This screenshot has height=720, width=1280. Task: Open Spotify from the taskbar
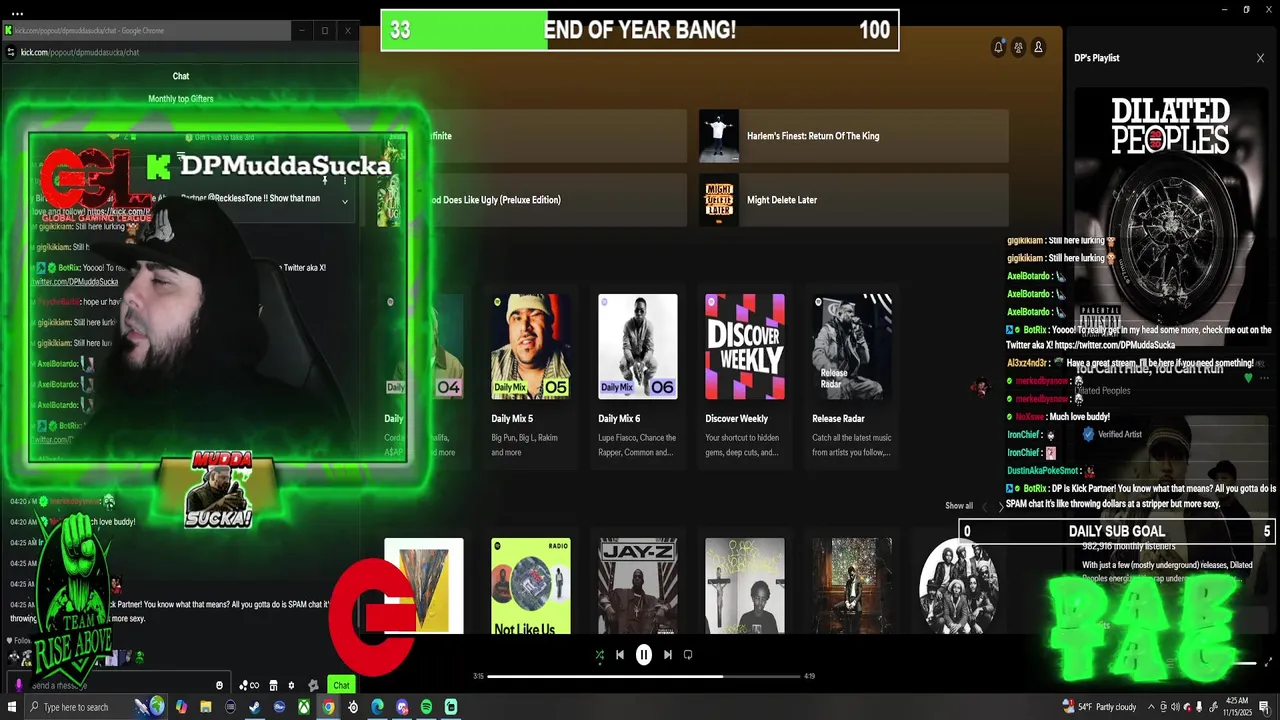pyautogui.click(x=426, y=707)
